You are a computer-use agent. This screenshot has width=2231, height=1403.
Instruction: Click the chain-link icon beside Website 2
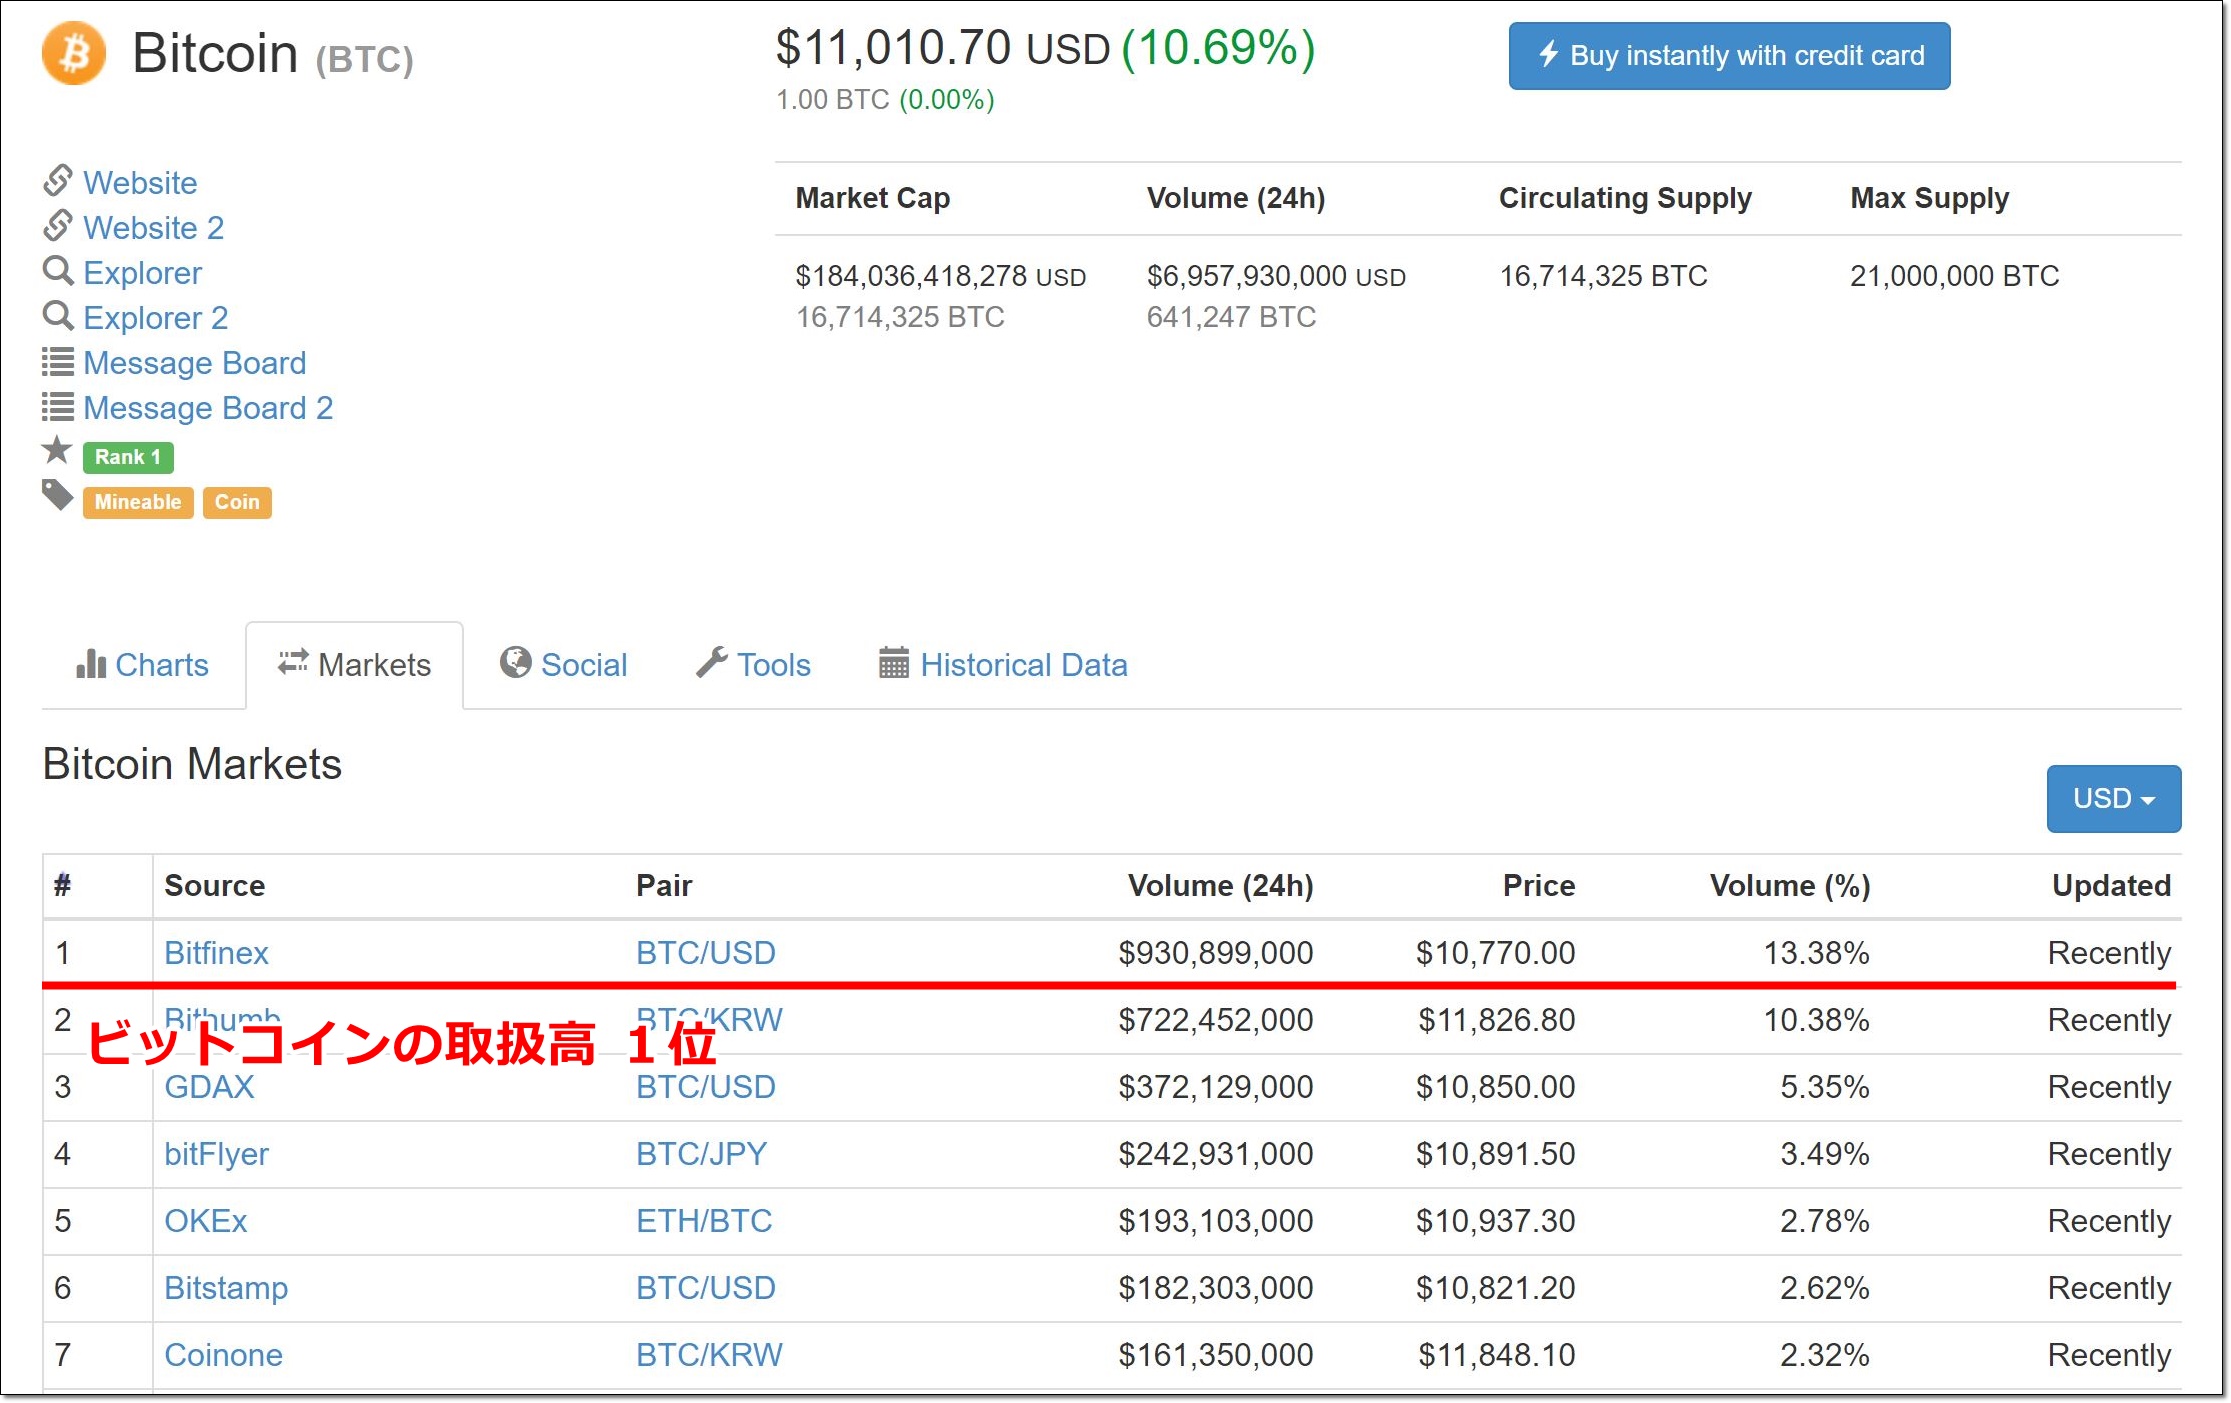click(x=58, y=226)
